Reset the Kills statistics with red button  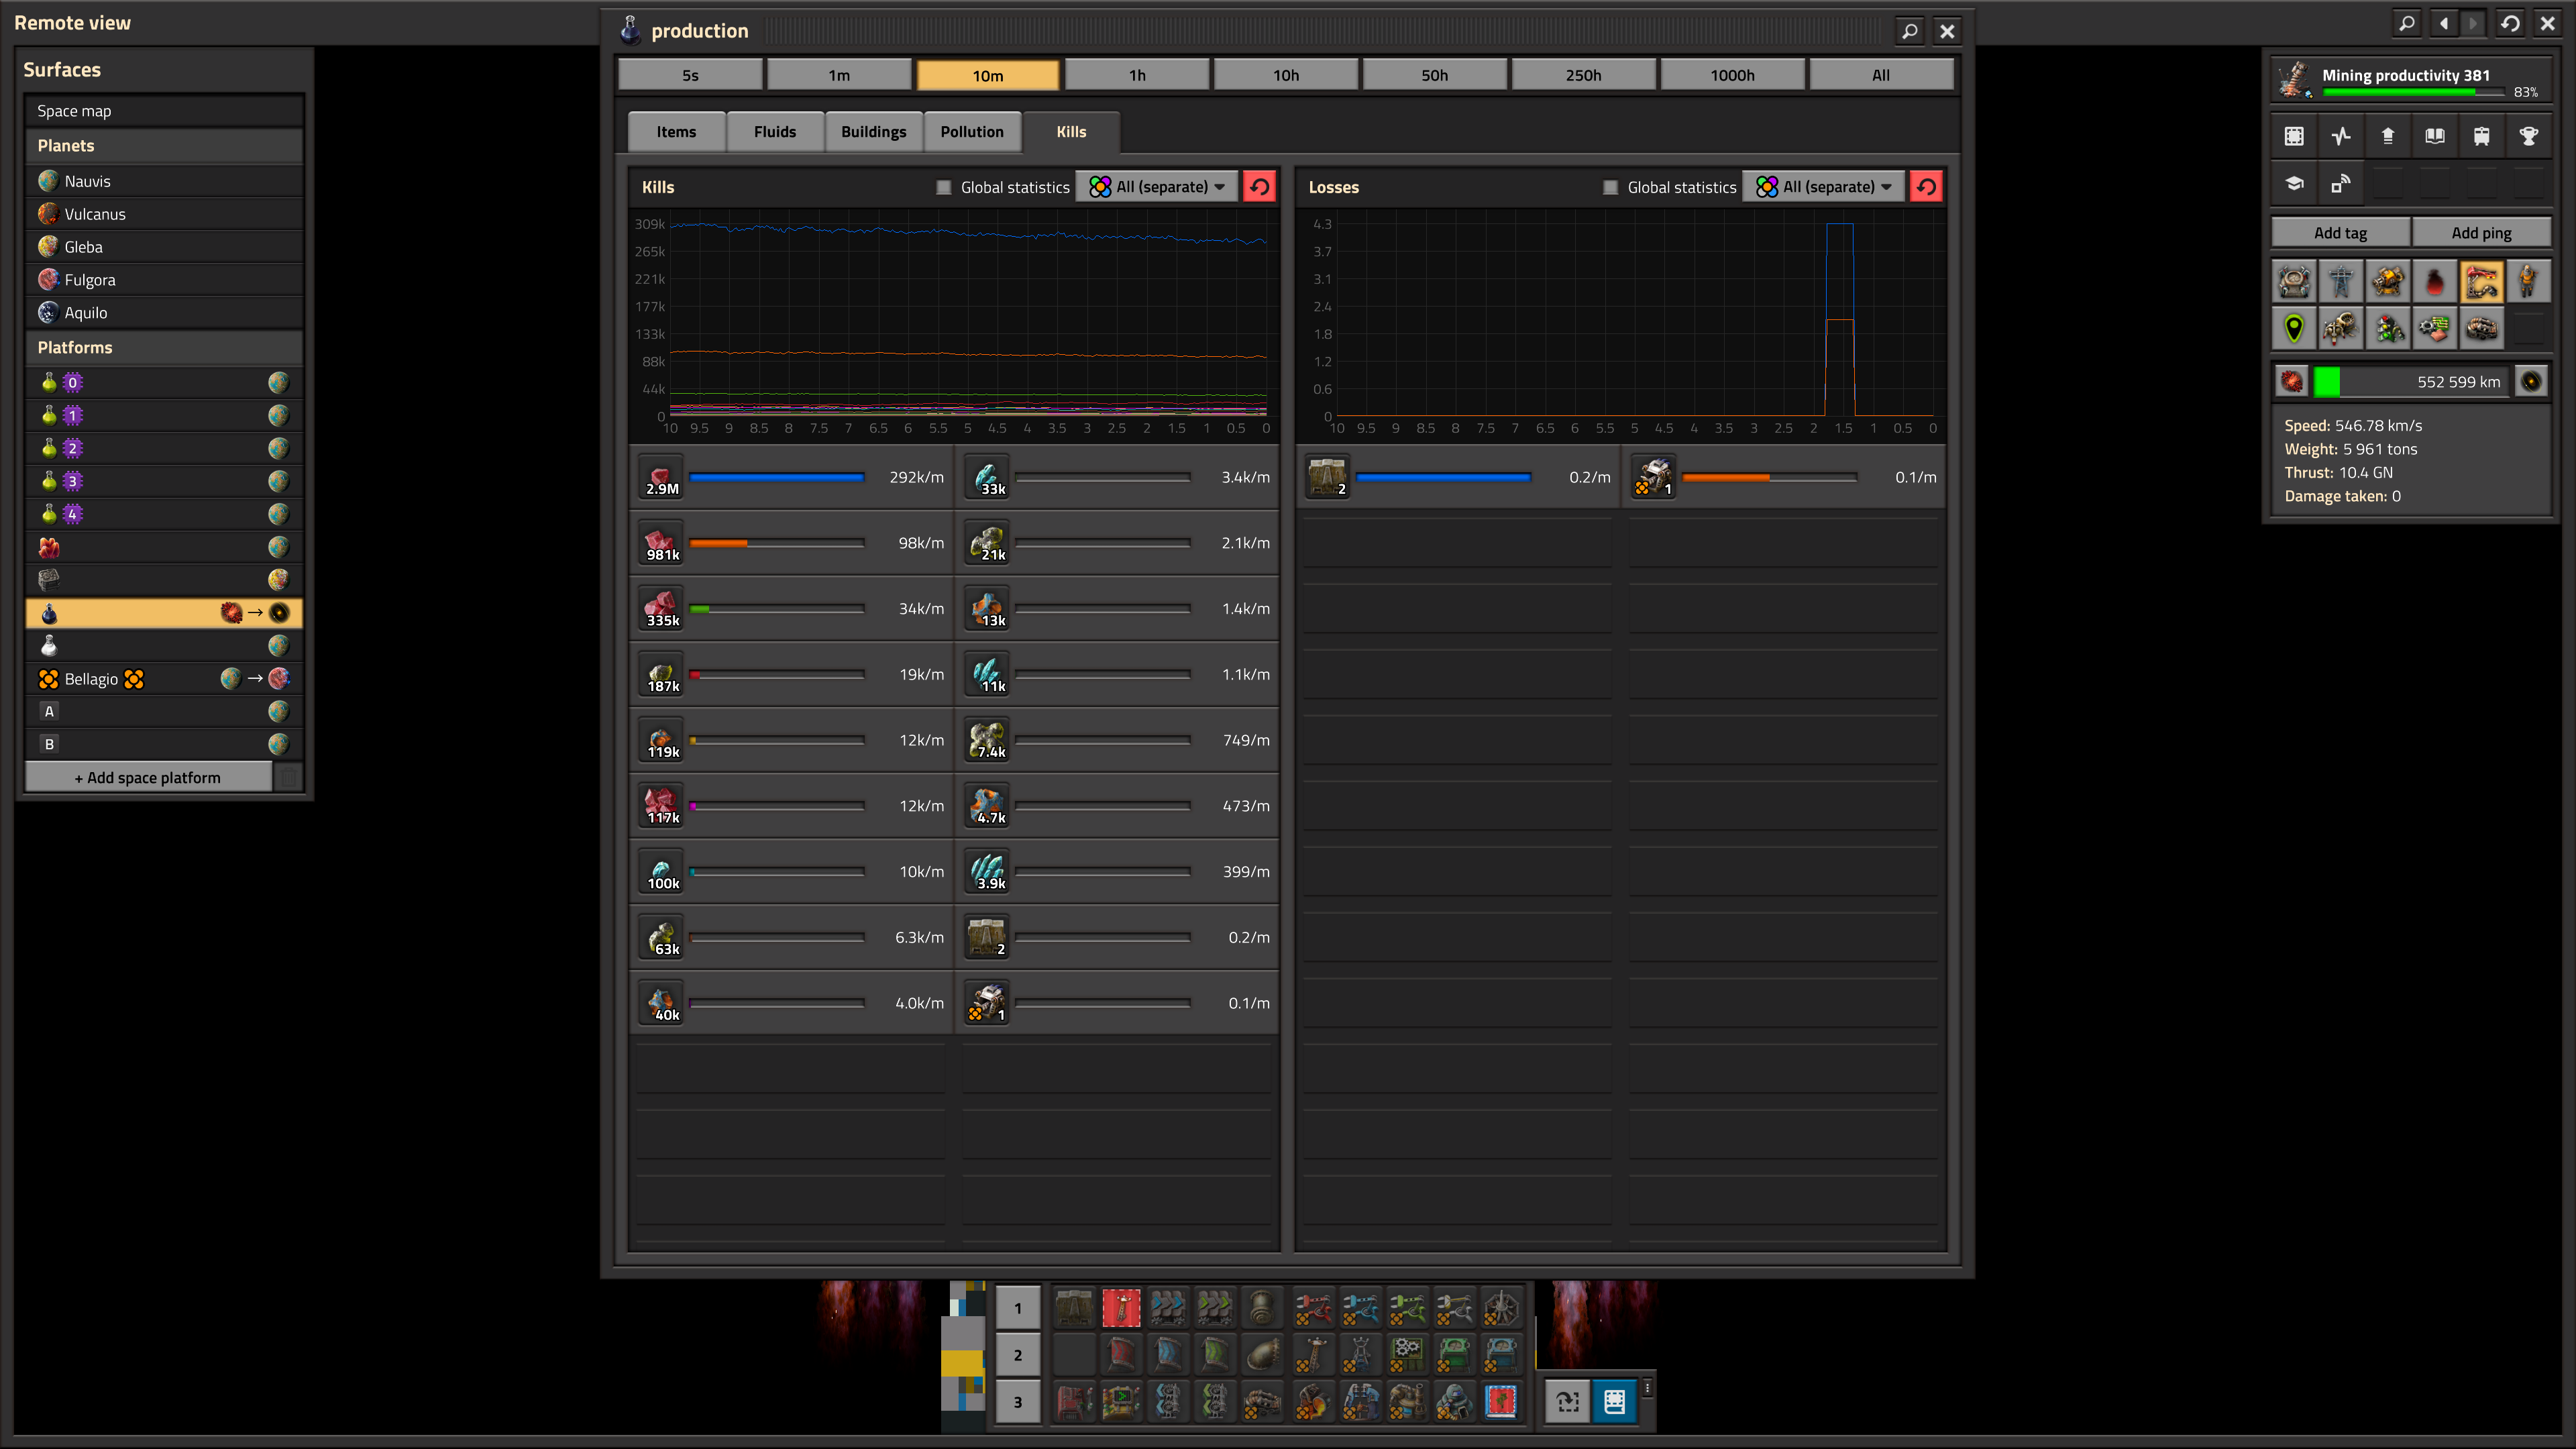[x=1259, y=187]
